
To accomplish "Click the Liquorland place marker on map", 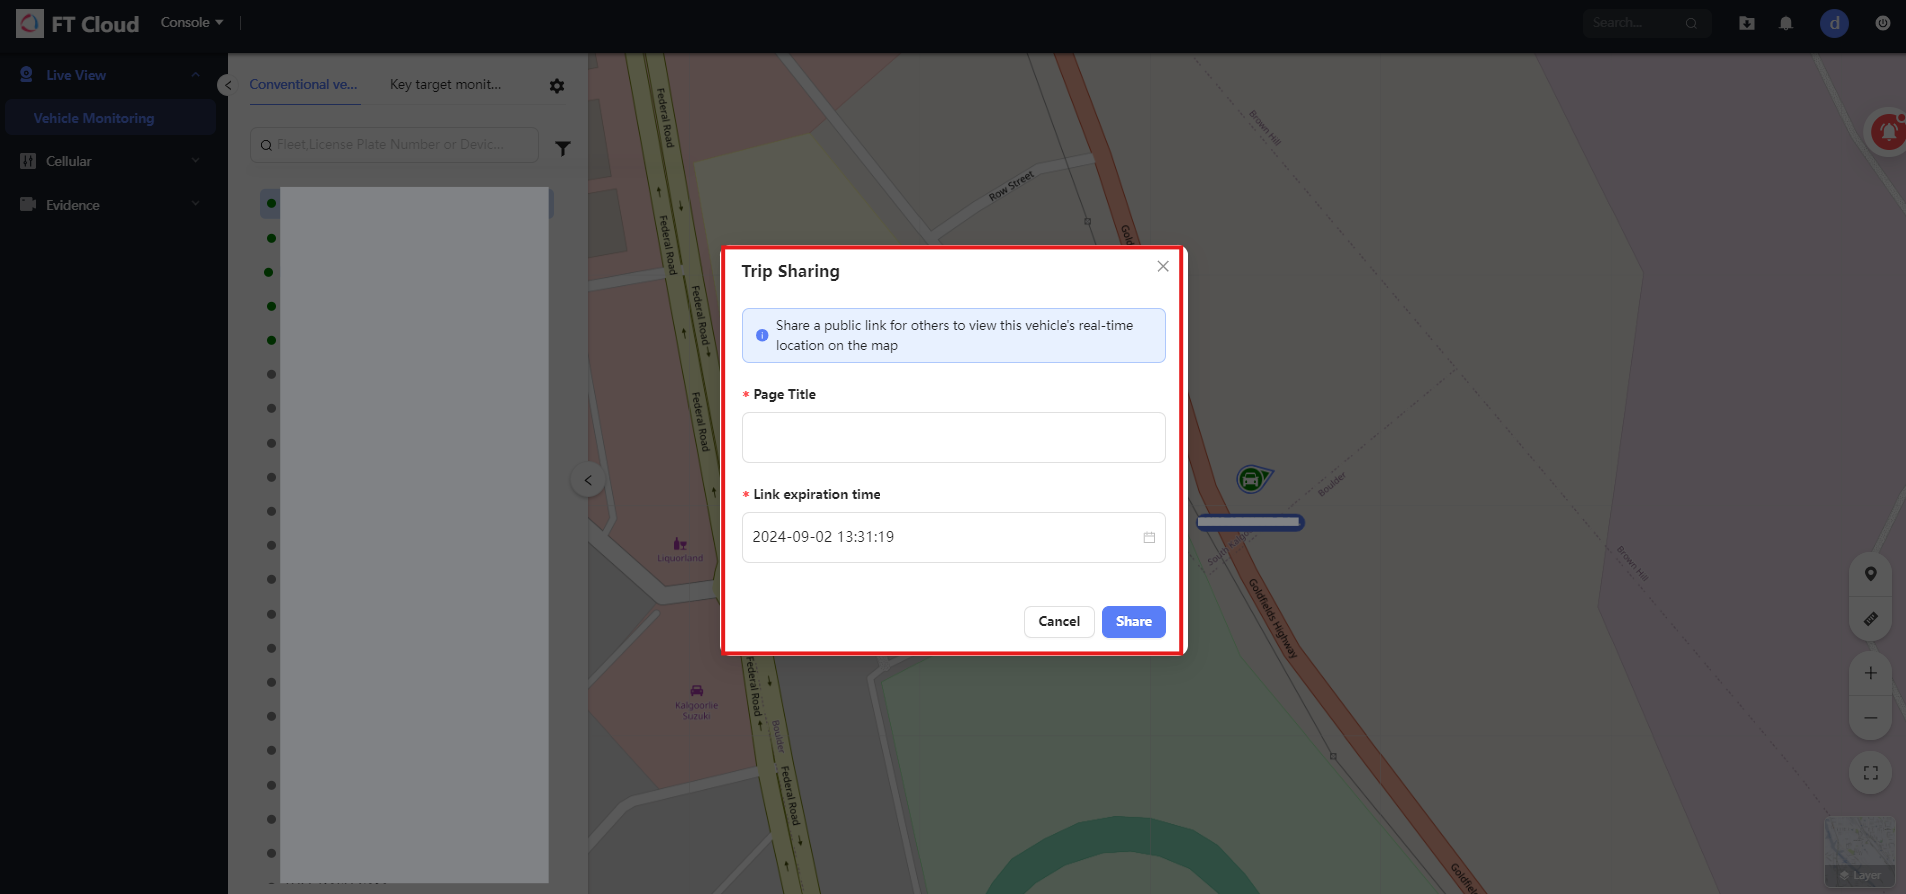I will (x=680, y=549).
